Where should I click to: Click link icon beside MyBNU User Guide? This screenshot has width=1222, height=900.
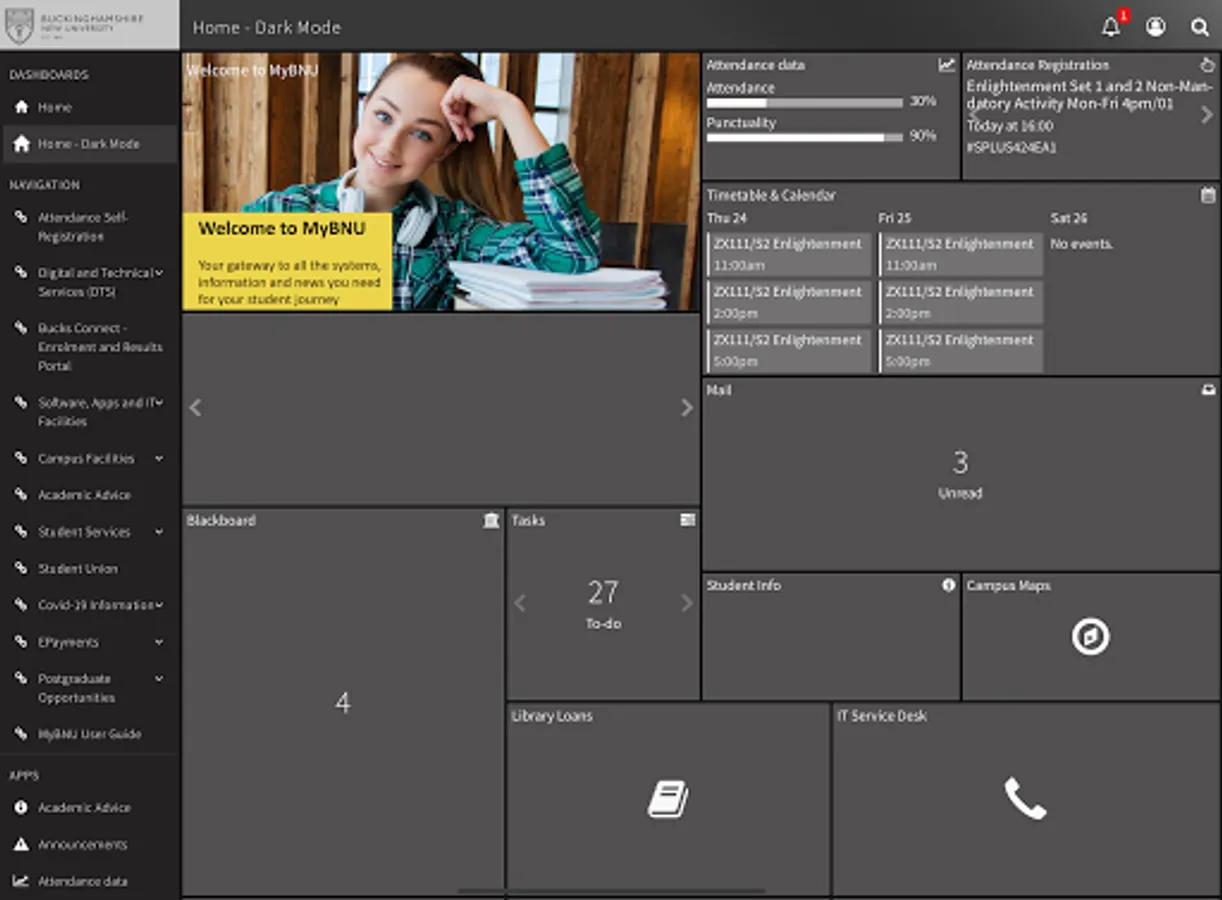click(21, 734)
